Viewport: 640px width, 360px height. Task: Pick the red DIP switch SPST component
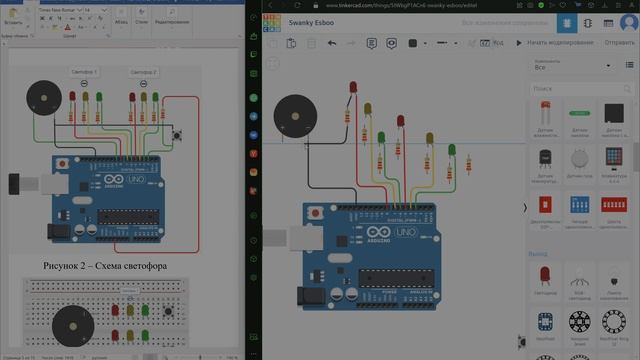tap(545, 210)
